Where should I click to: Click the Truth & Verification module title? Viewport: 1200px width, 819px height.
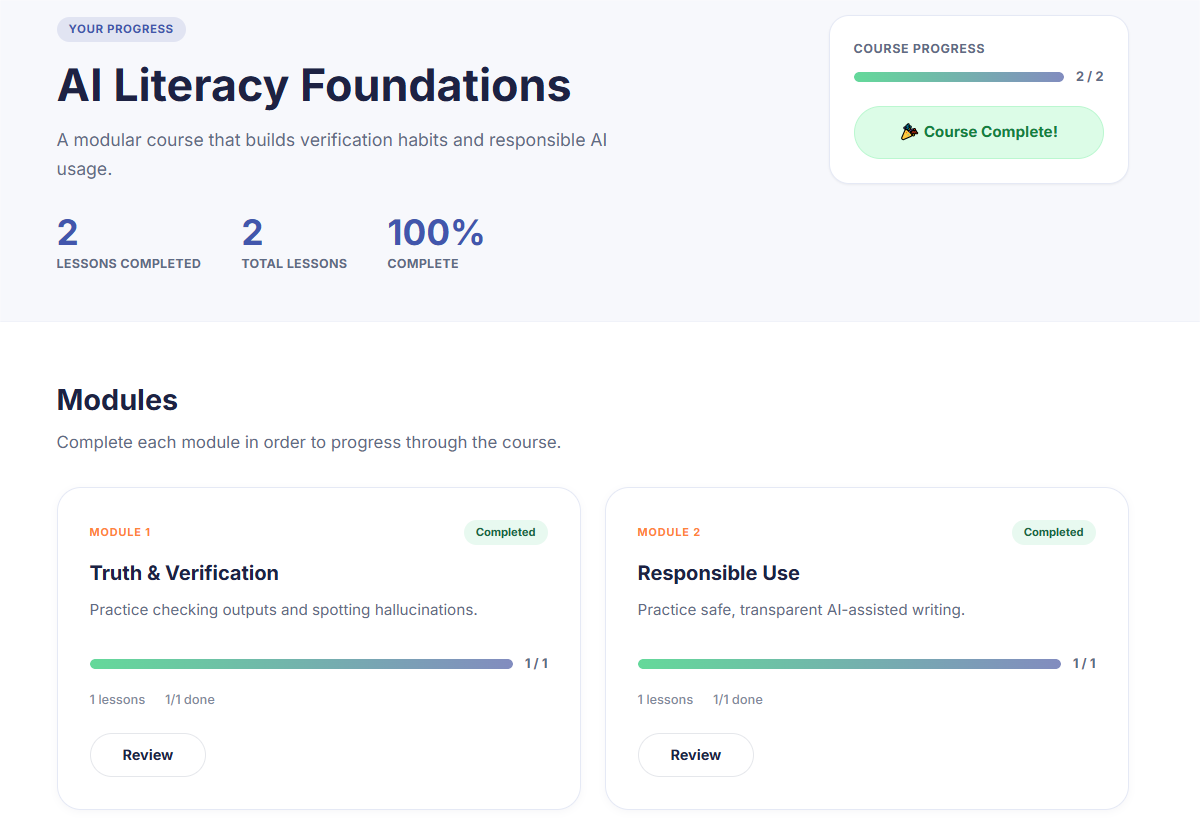pos(184,573)
